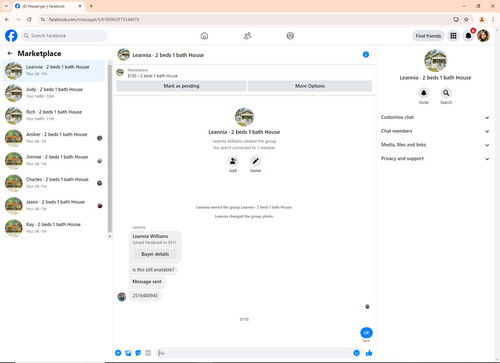Open the account profile picture menu
The width and height of the screenshot is (500, 363).
(483, 36)
